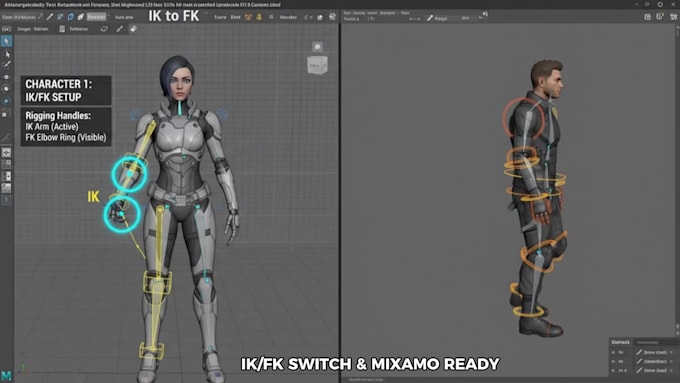Open the first menu in right pane menu bar
Screen dimensions: 680x383
point(347,13)
